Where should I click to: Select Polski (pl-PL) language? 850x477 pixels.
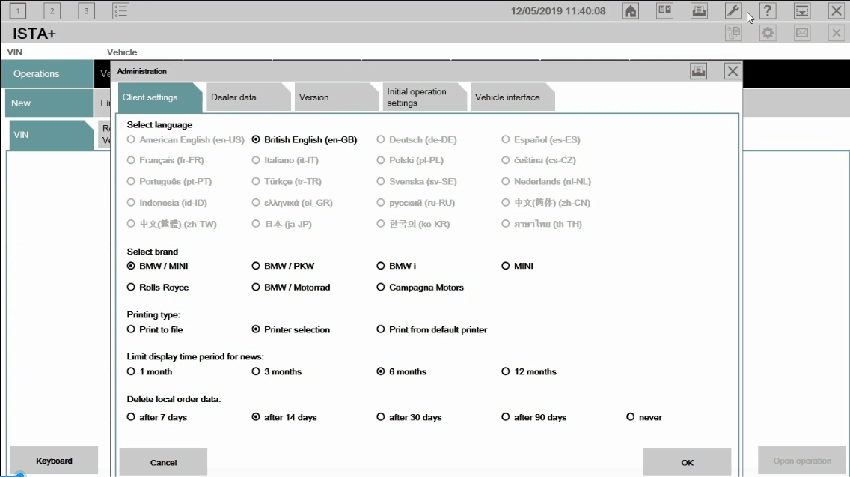[x=410, y=160]
